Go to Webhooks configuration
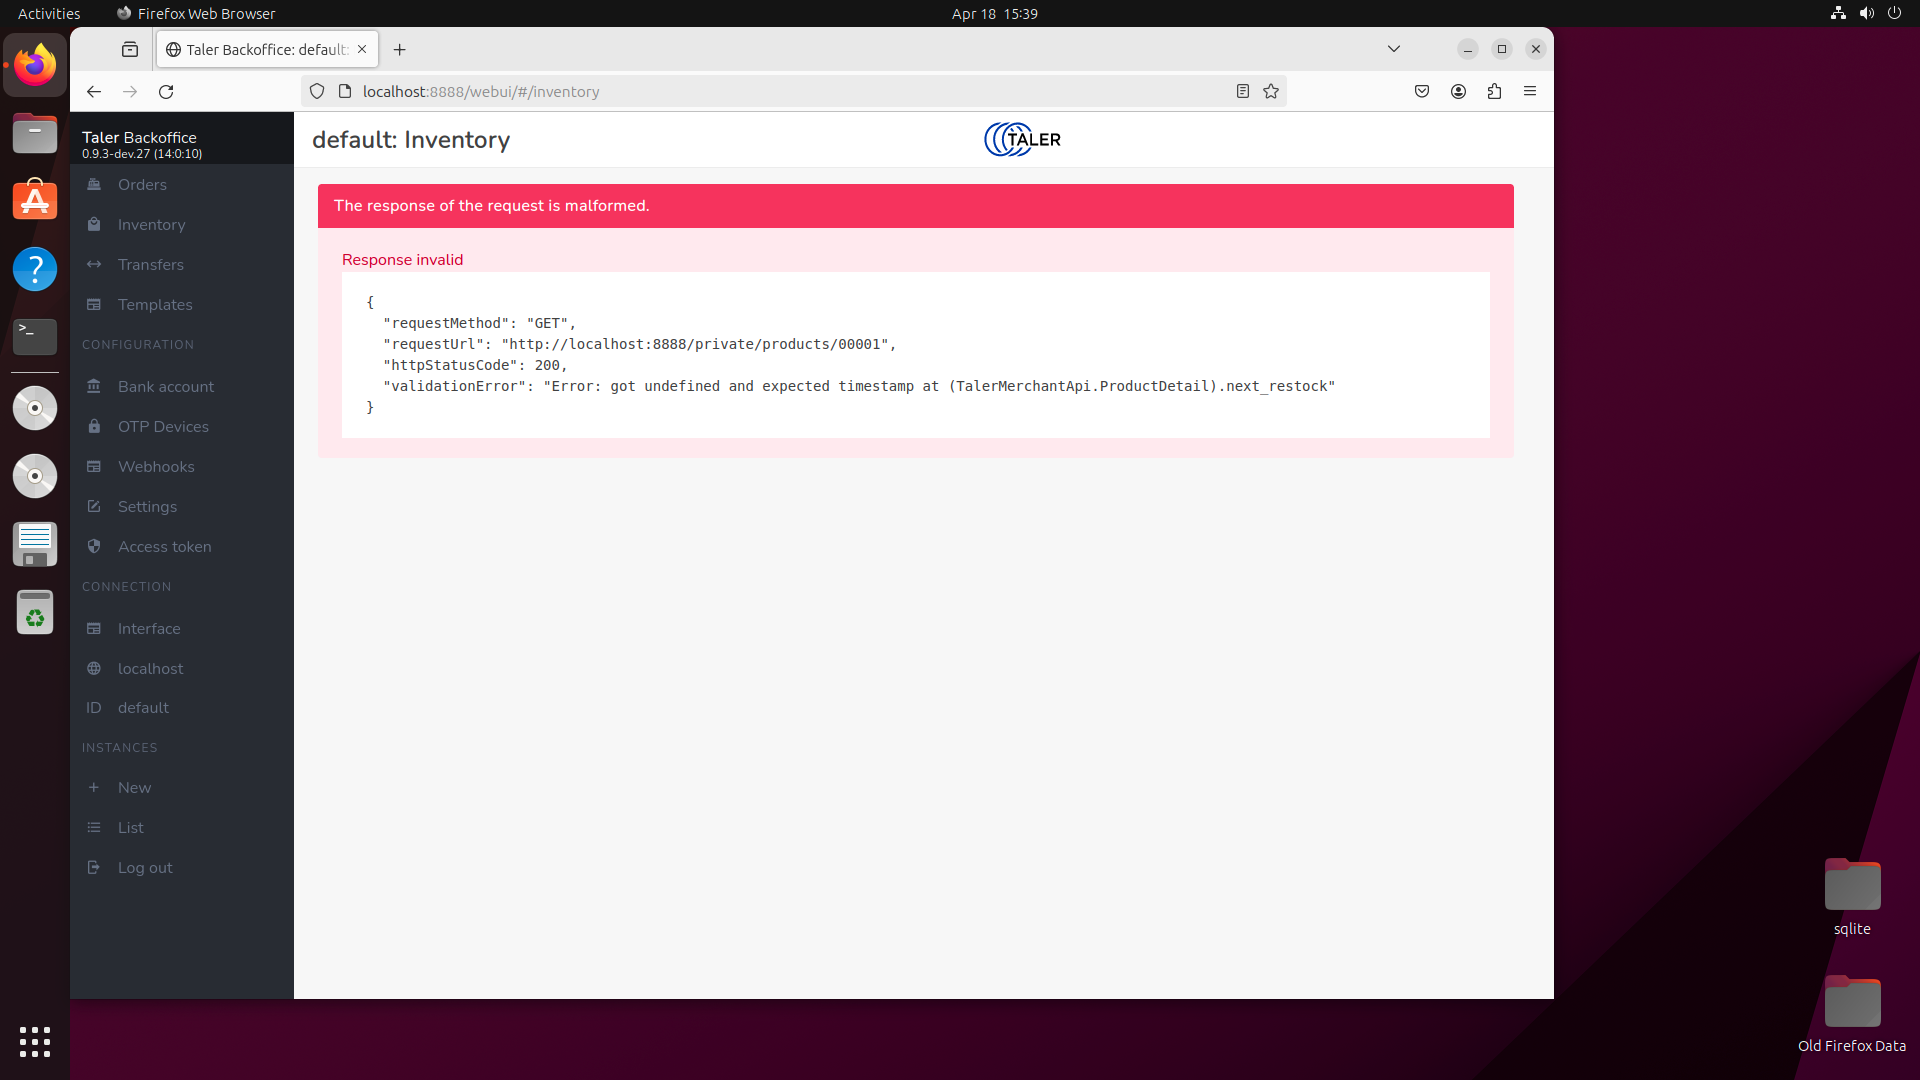 tap(156, 467)
